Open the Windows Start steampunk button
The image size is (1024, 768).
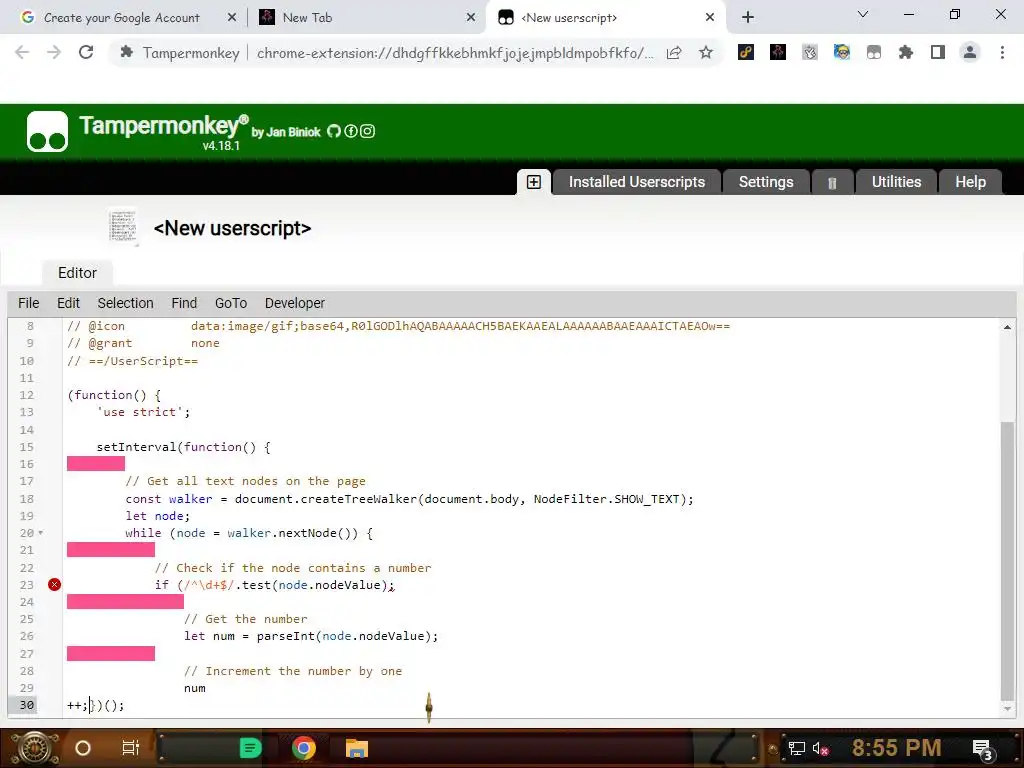(x=34, y=748)
